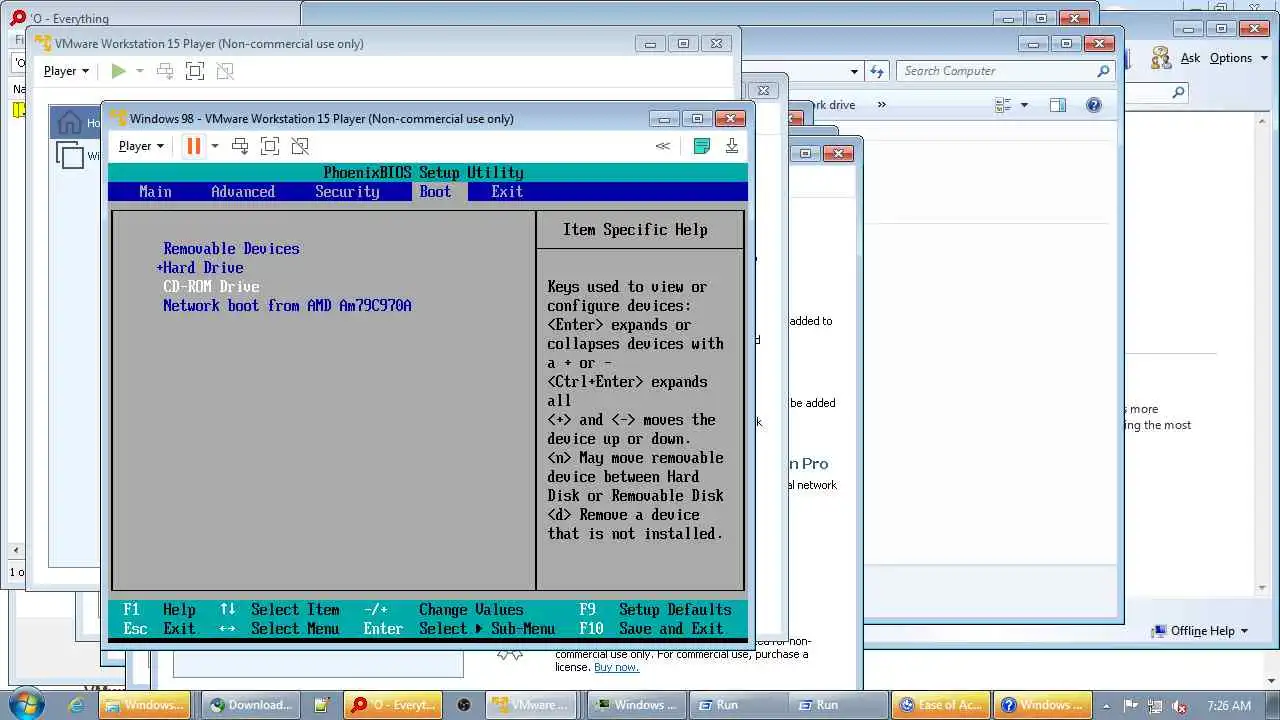Click change view icon in Explorer toolbar
Viewport: 1280px width, 720px height.
[x=1004, y=105]
